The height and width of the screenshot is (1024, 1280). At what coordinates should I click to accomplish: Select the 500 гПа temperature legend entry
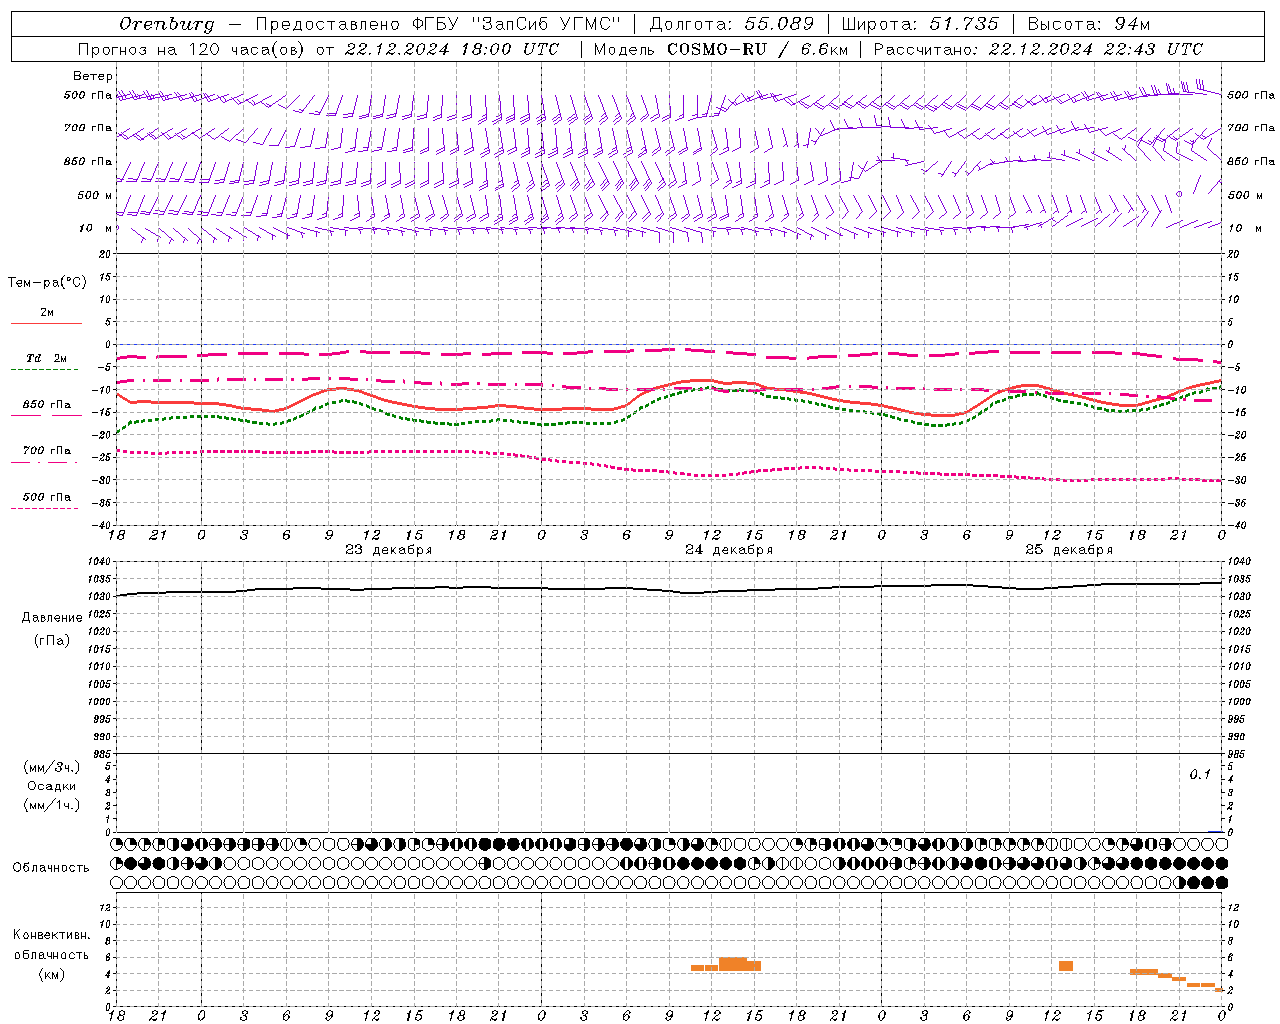click(x=46, y=497)
